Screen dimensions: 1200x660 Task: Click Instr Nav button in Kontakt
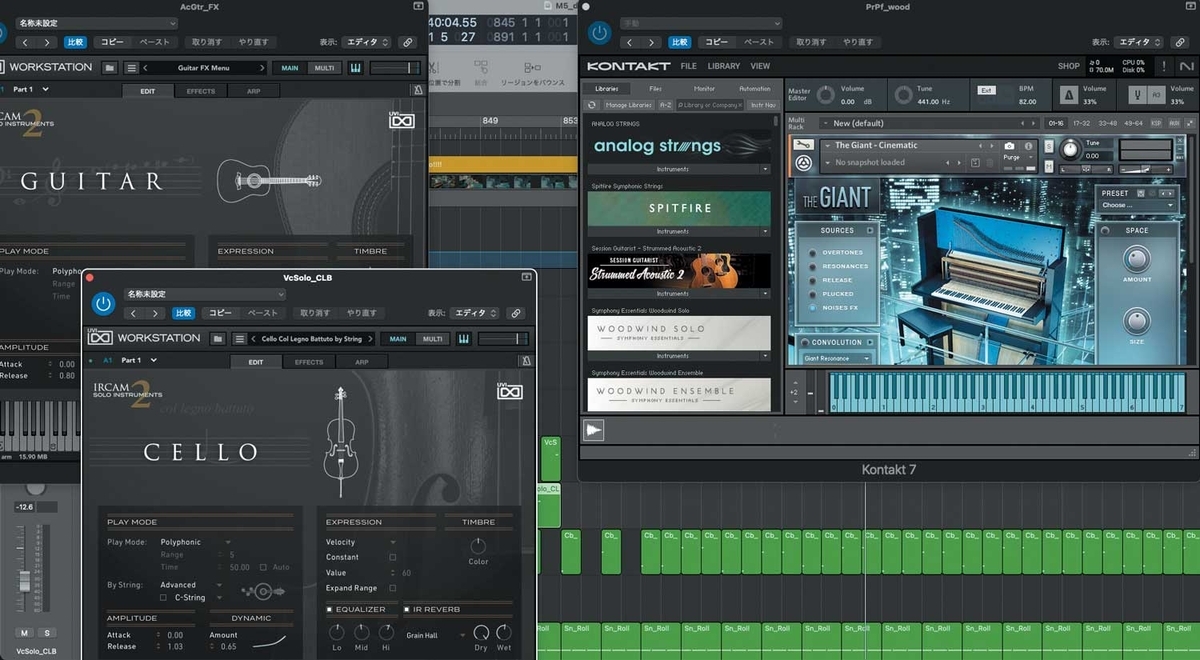click(763, 105)
